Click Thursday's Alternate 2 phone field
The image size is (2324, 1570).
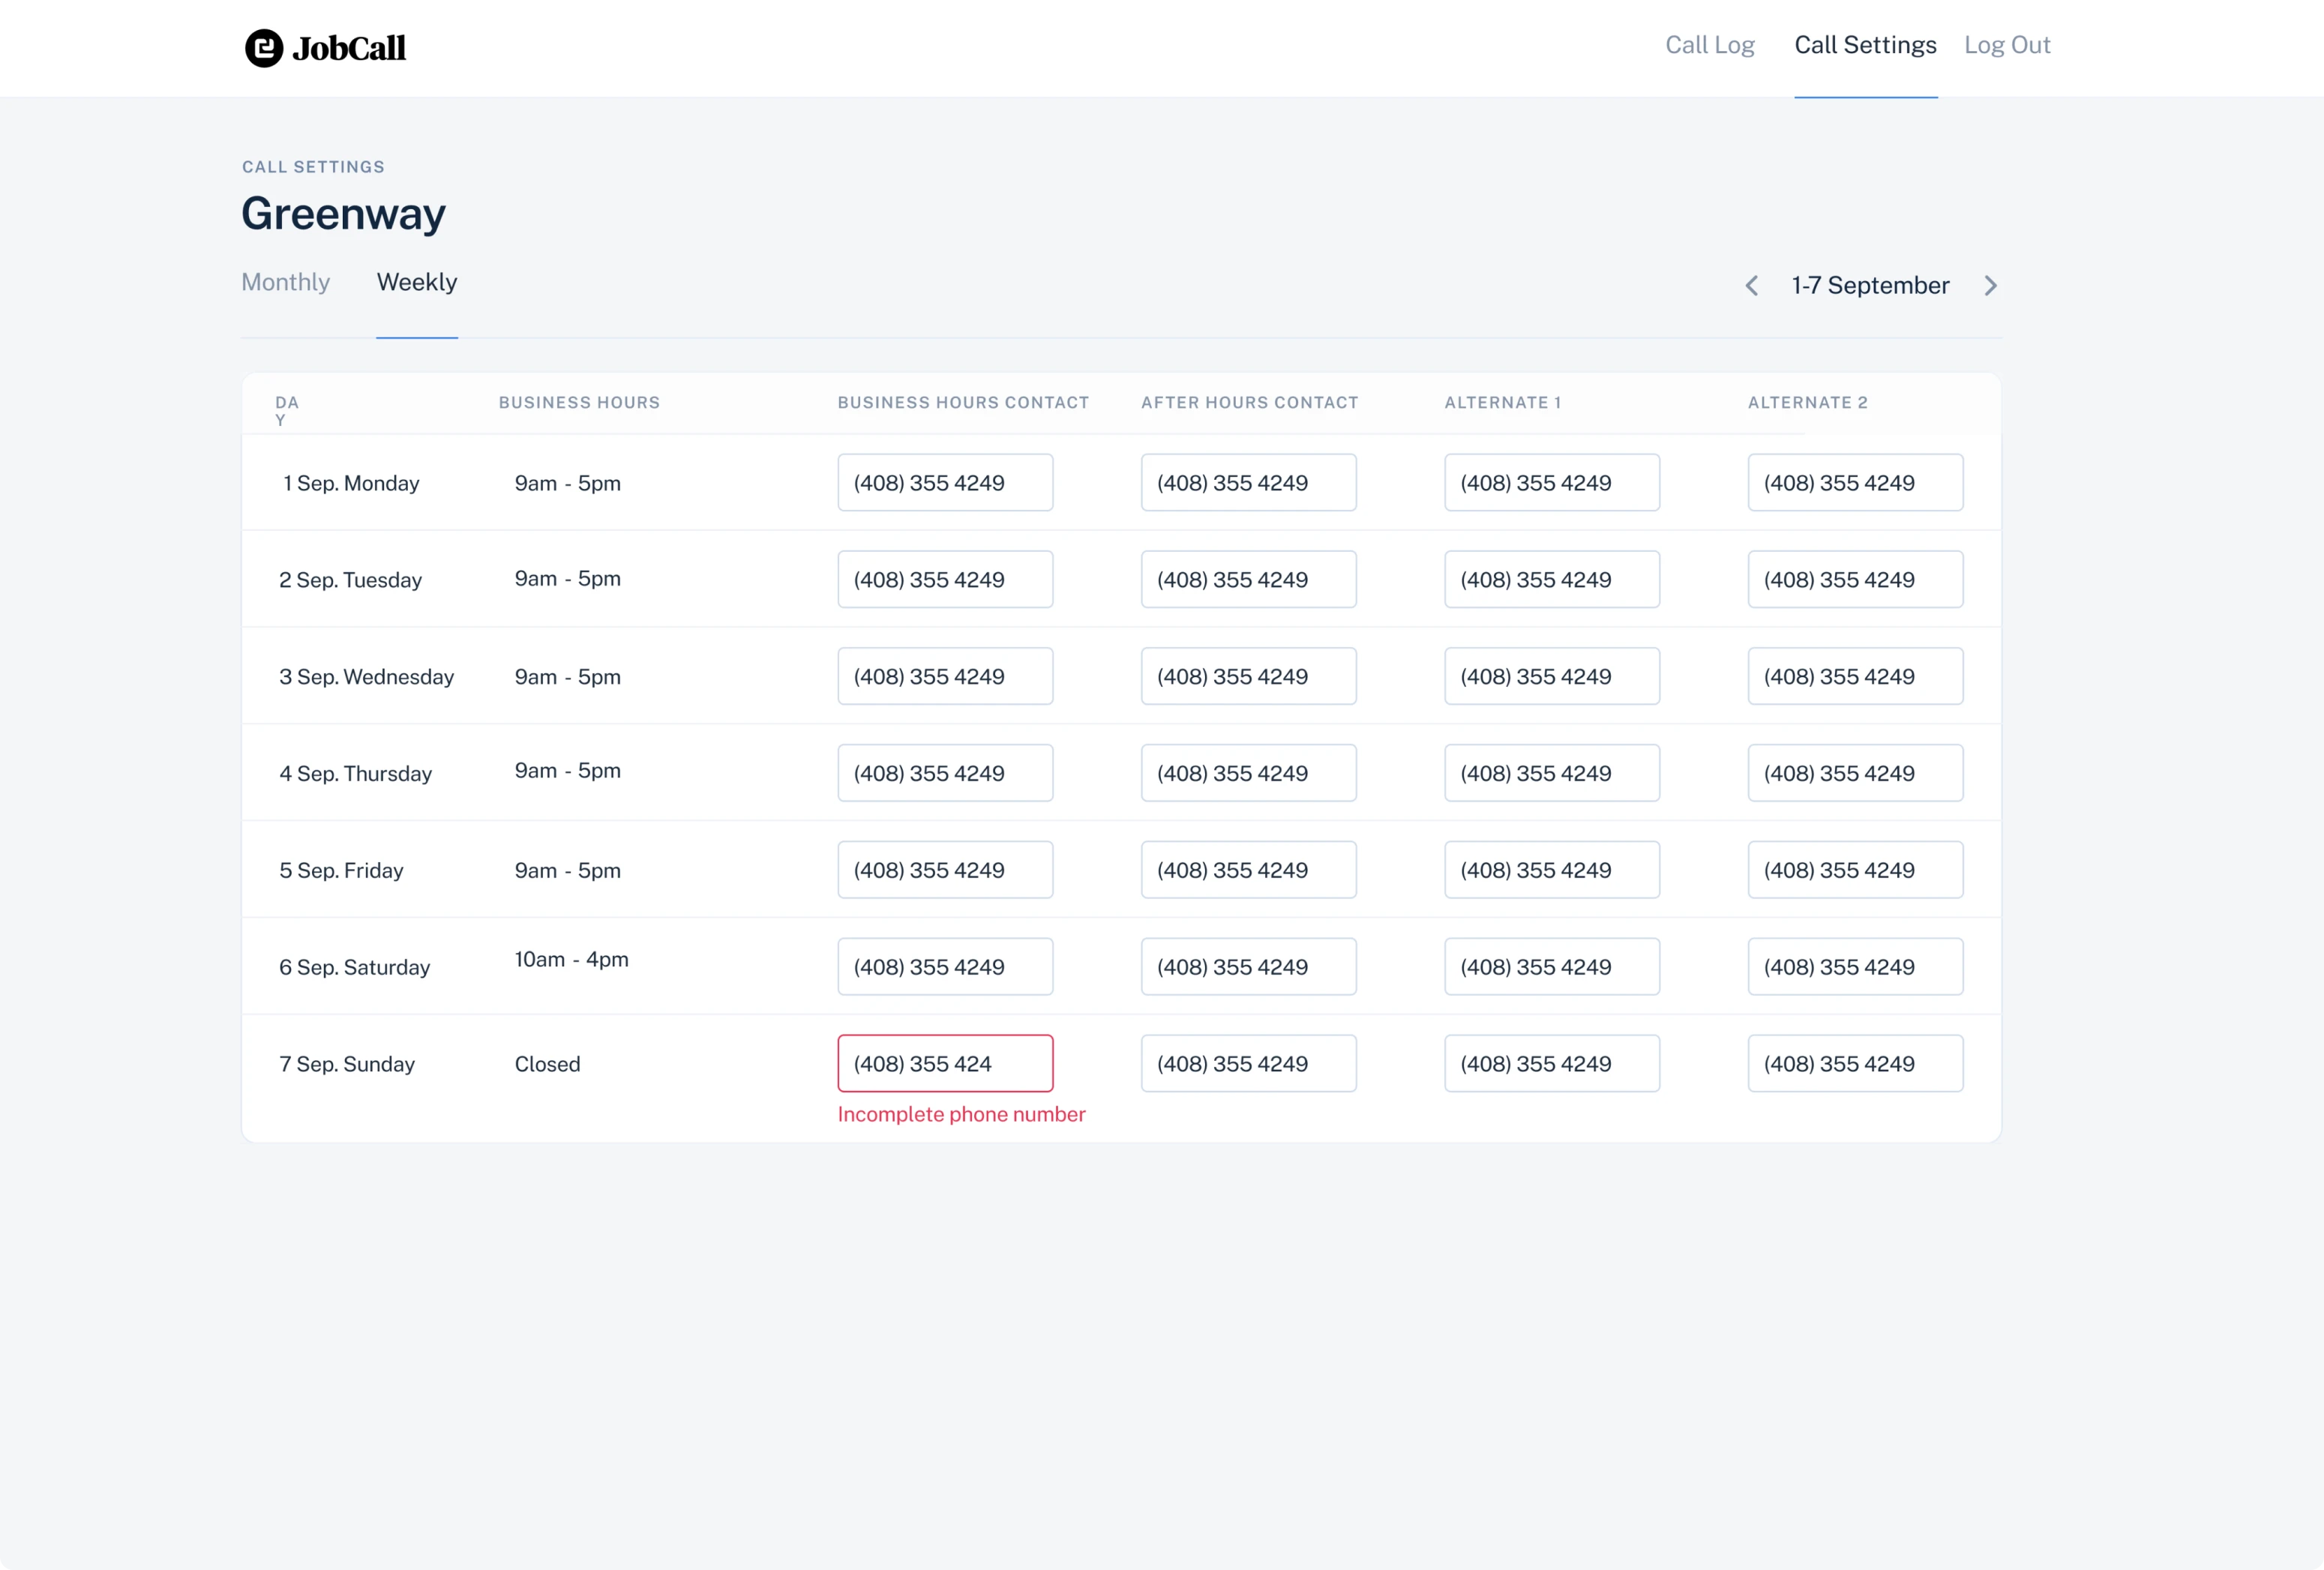coord(1855,772)
